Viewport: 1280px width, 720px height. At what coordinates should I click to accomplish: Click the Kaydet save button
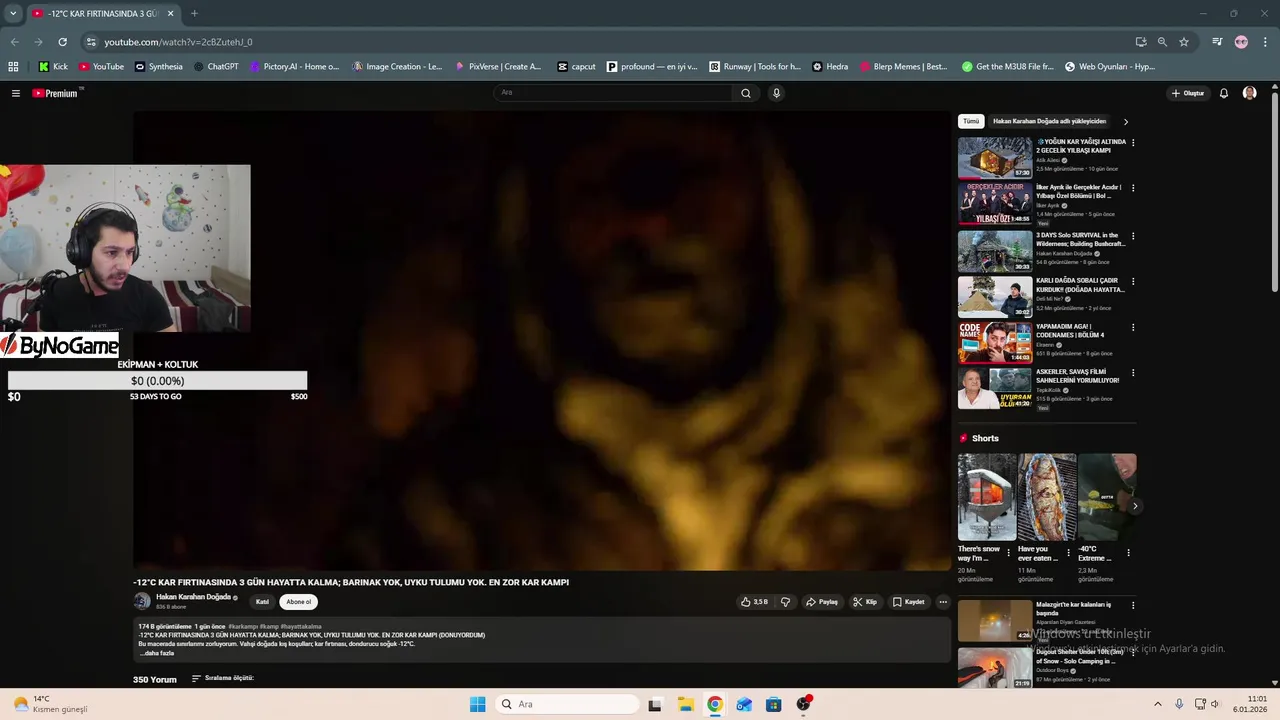tap(908, 602)
